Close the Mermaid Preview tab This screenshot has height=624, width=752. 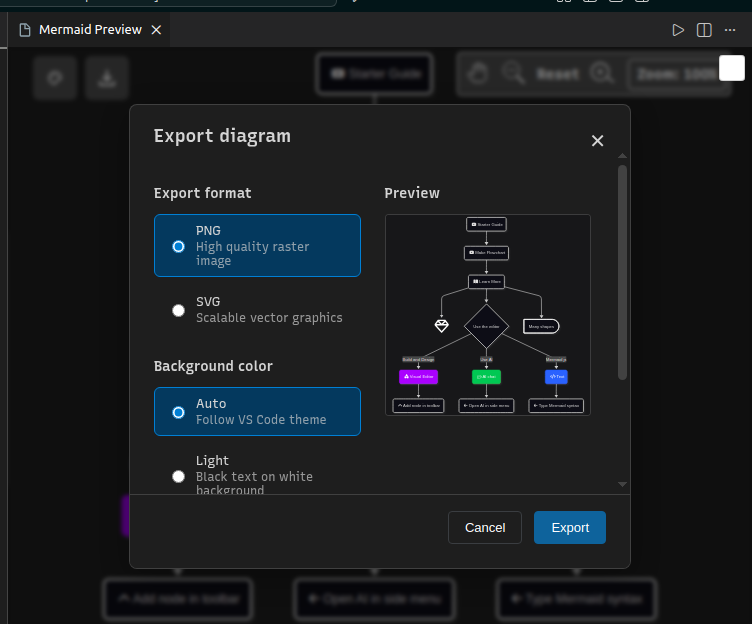[x=156, y=30]
